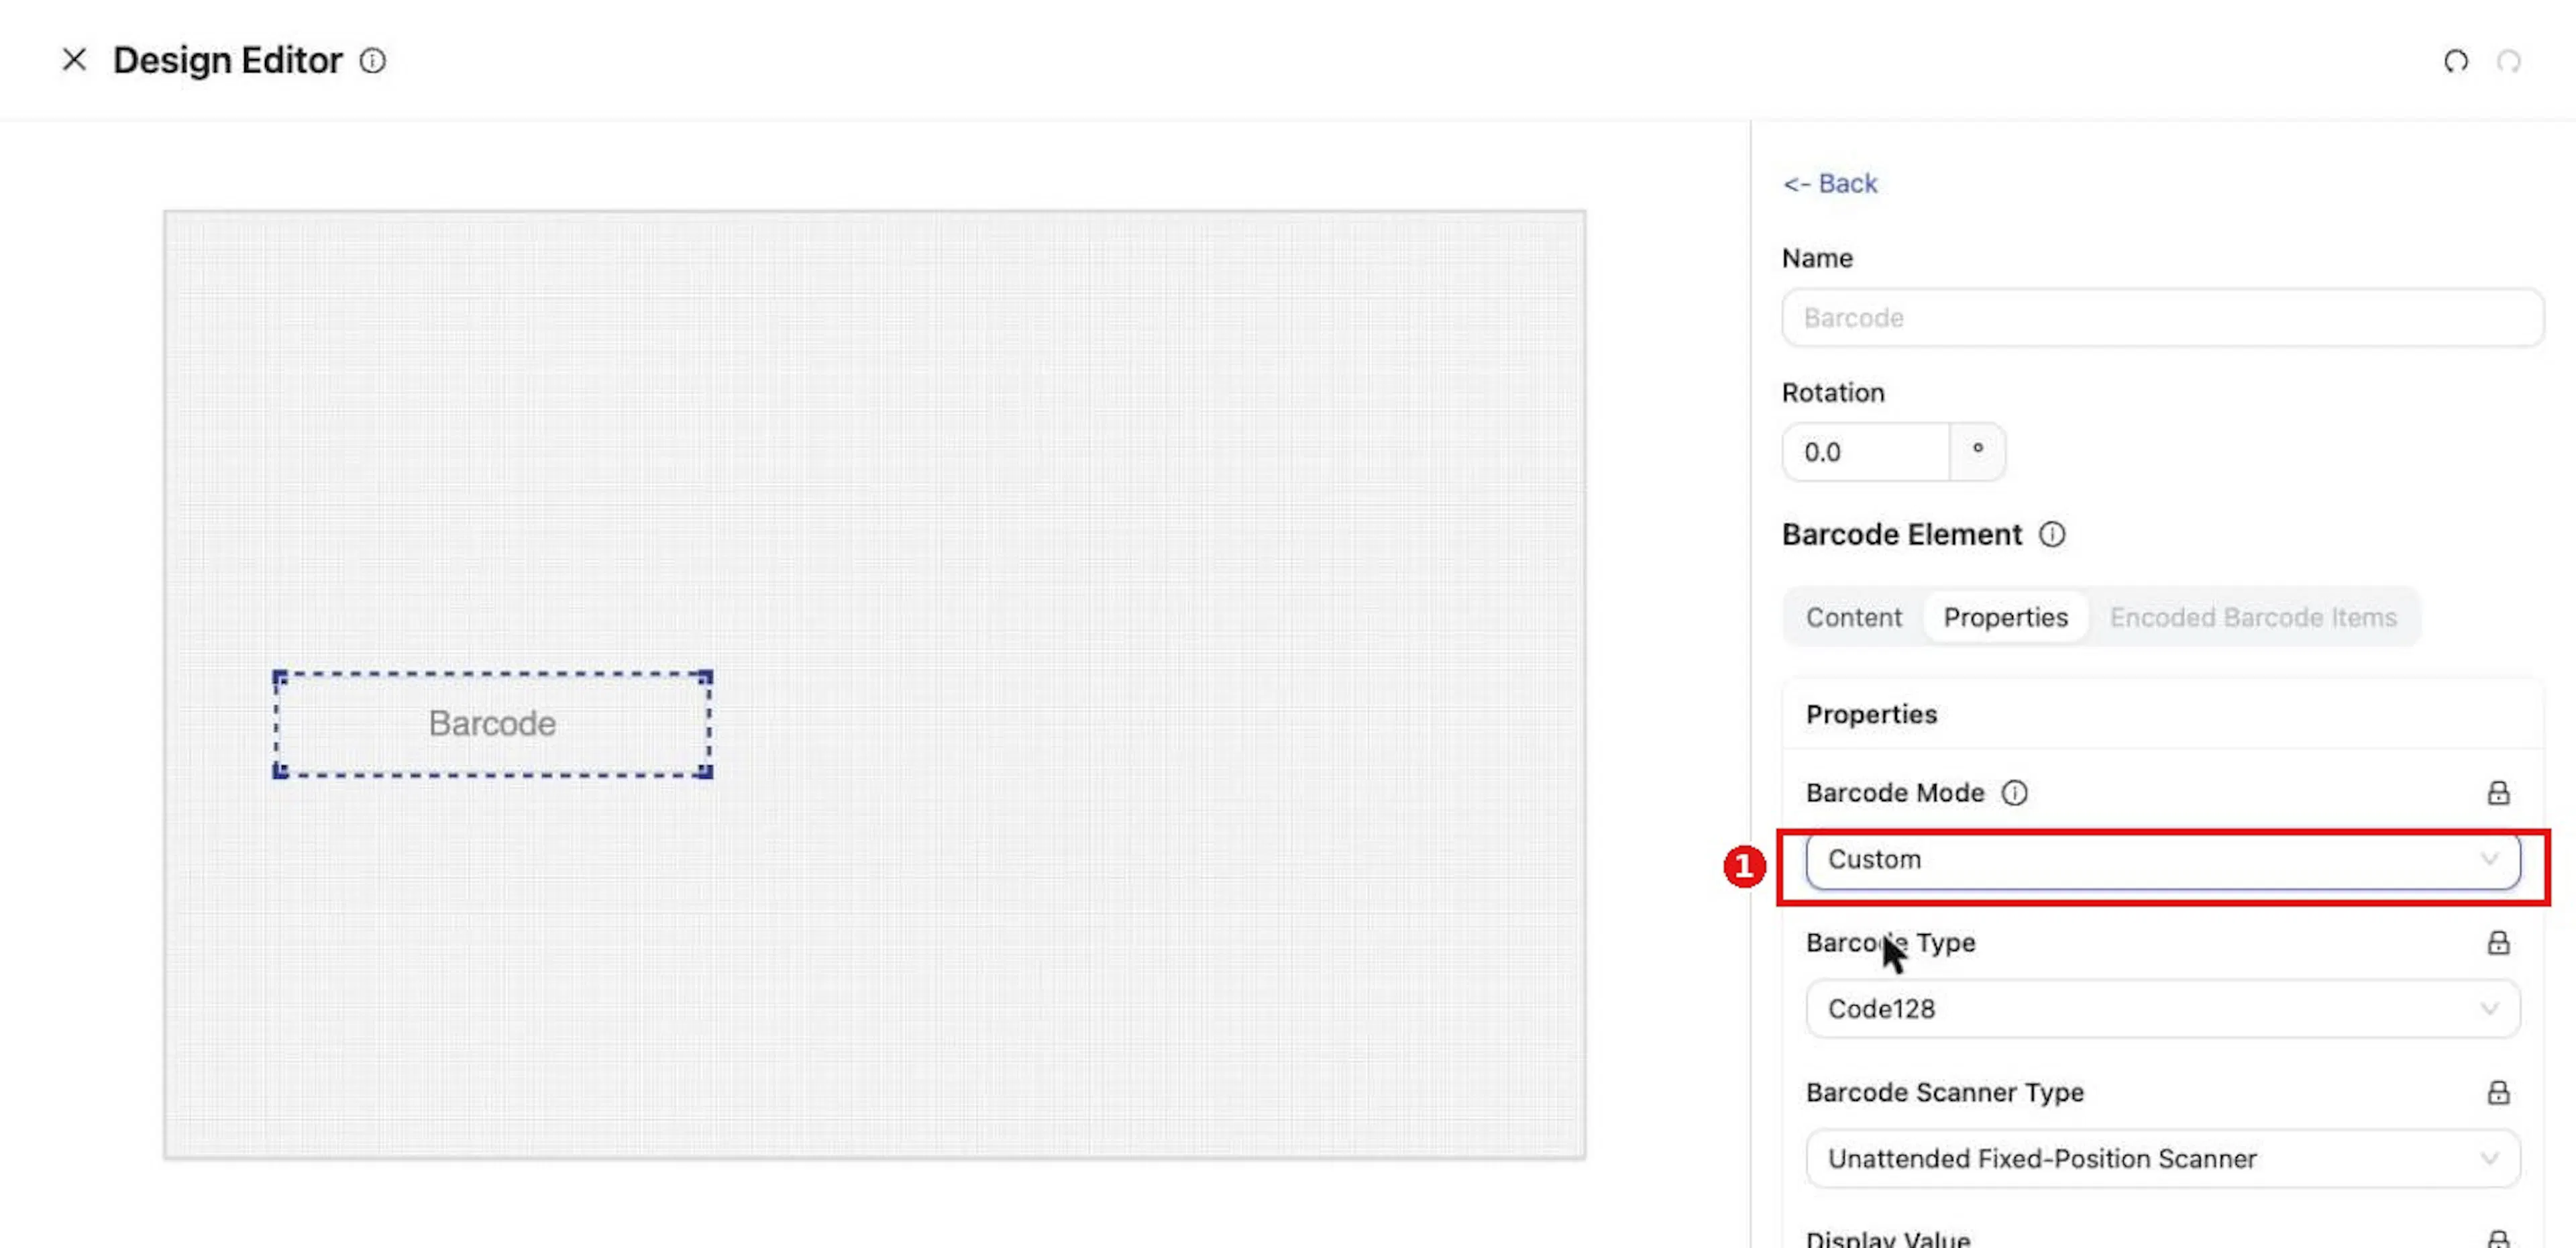Image resolution: width=2576 pixels, height=1248 pixels.
Task: Click the degree unit symbol beside Rotation
Action: click(x=1977, y=453)
